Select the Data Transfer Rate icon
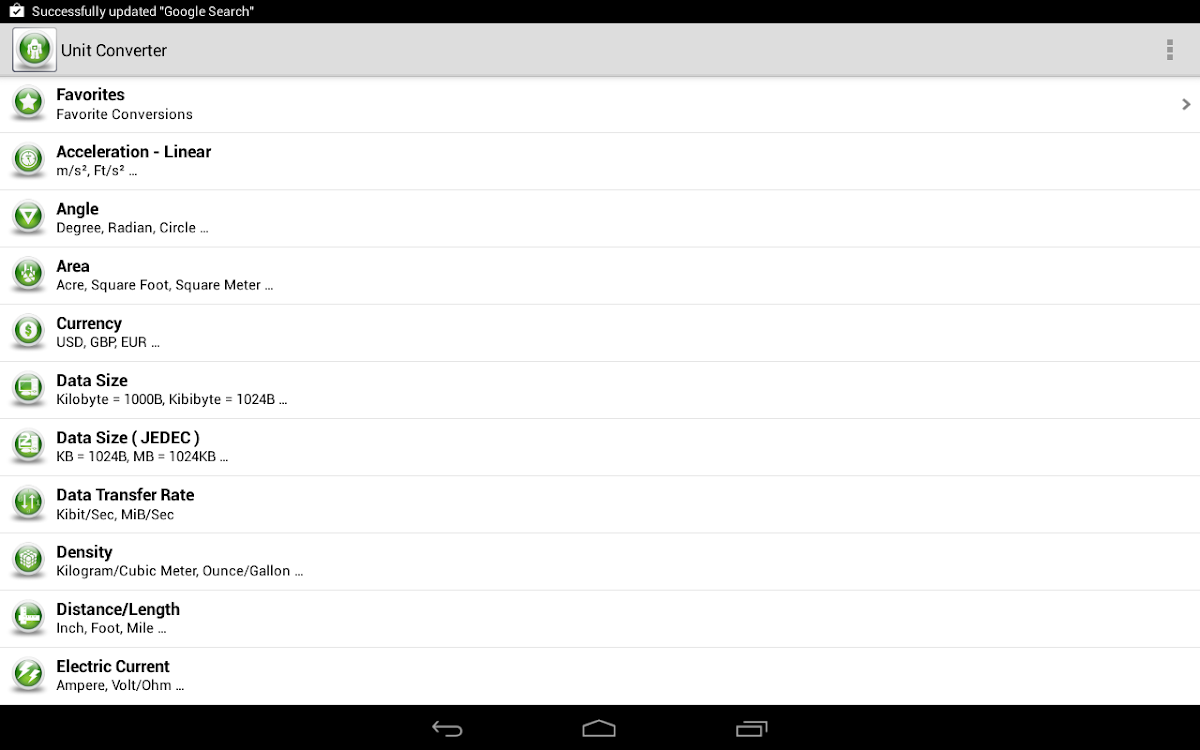Screen dimensions: 1200x750 tap(29, 503)
